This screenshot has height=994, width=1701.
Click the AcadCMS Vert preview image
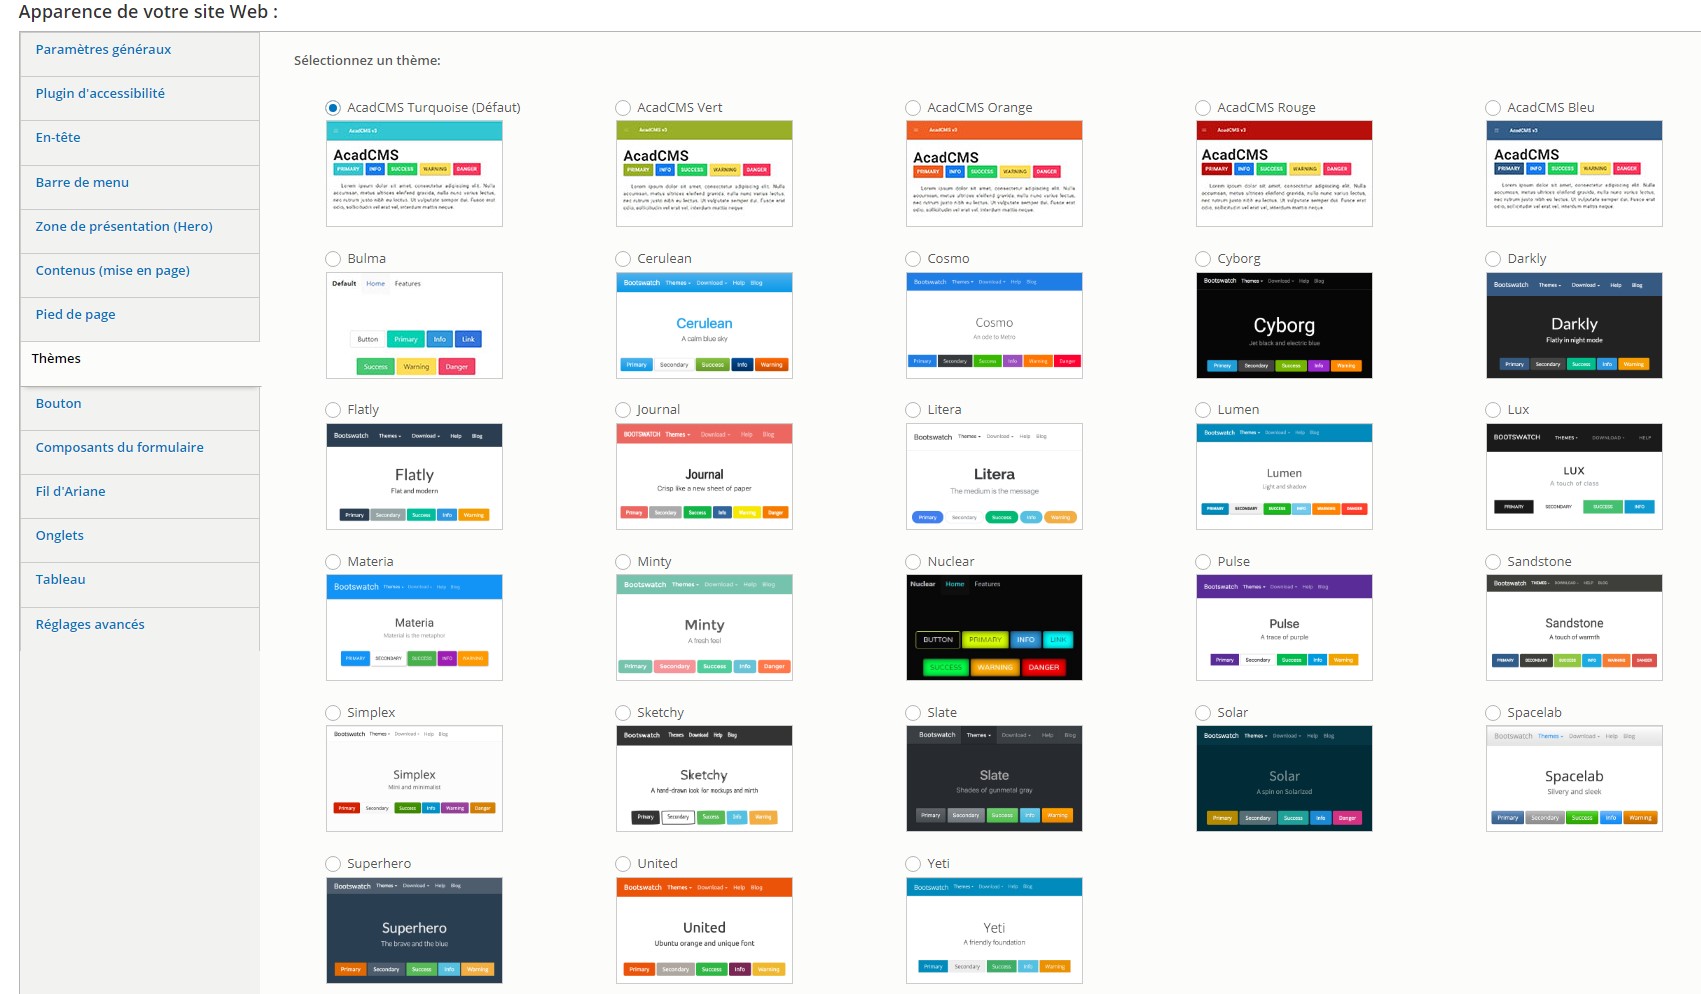(704, 173)
